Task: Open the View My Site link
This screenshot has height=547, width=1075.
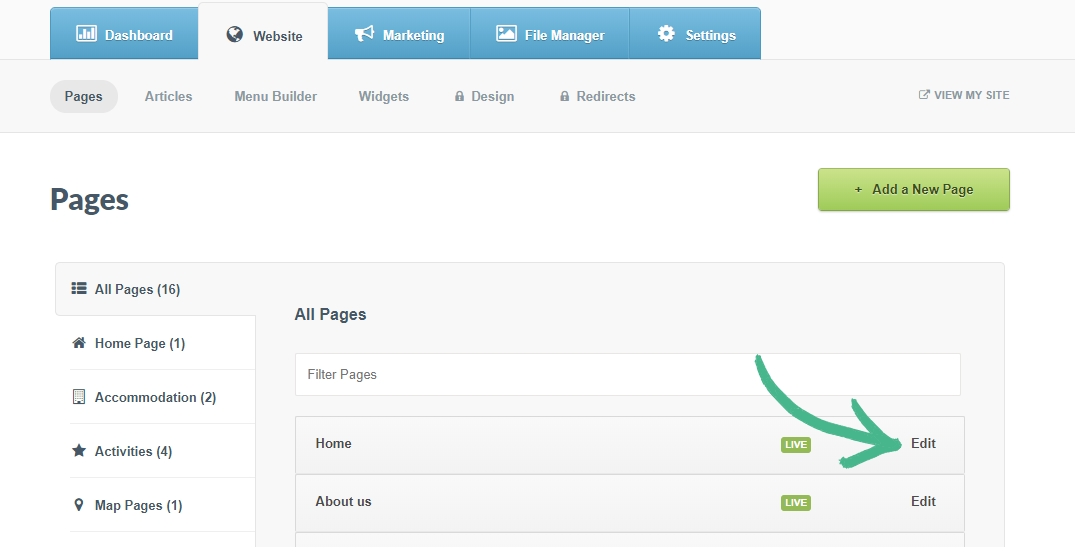Action: [964, 95]
